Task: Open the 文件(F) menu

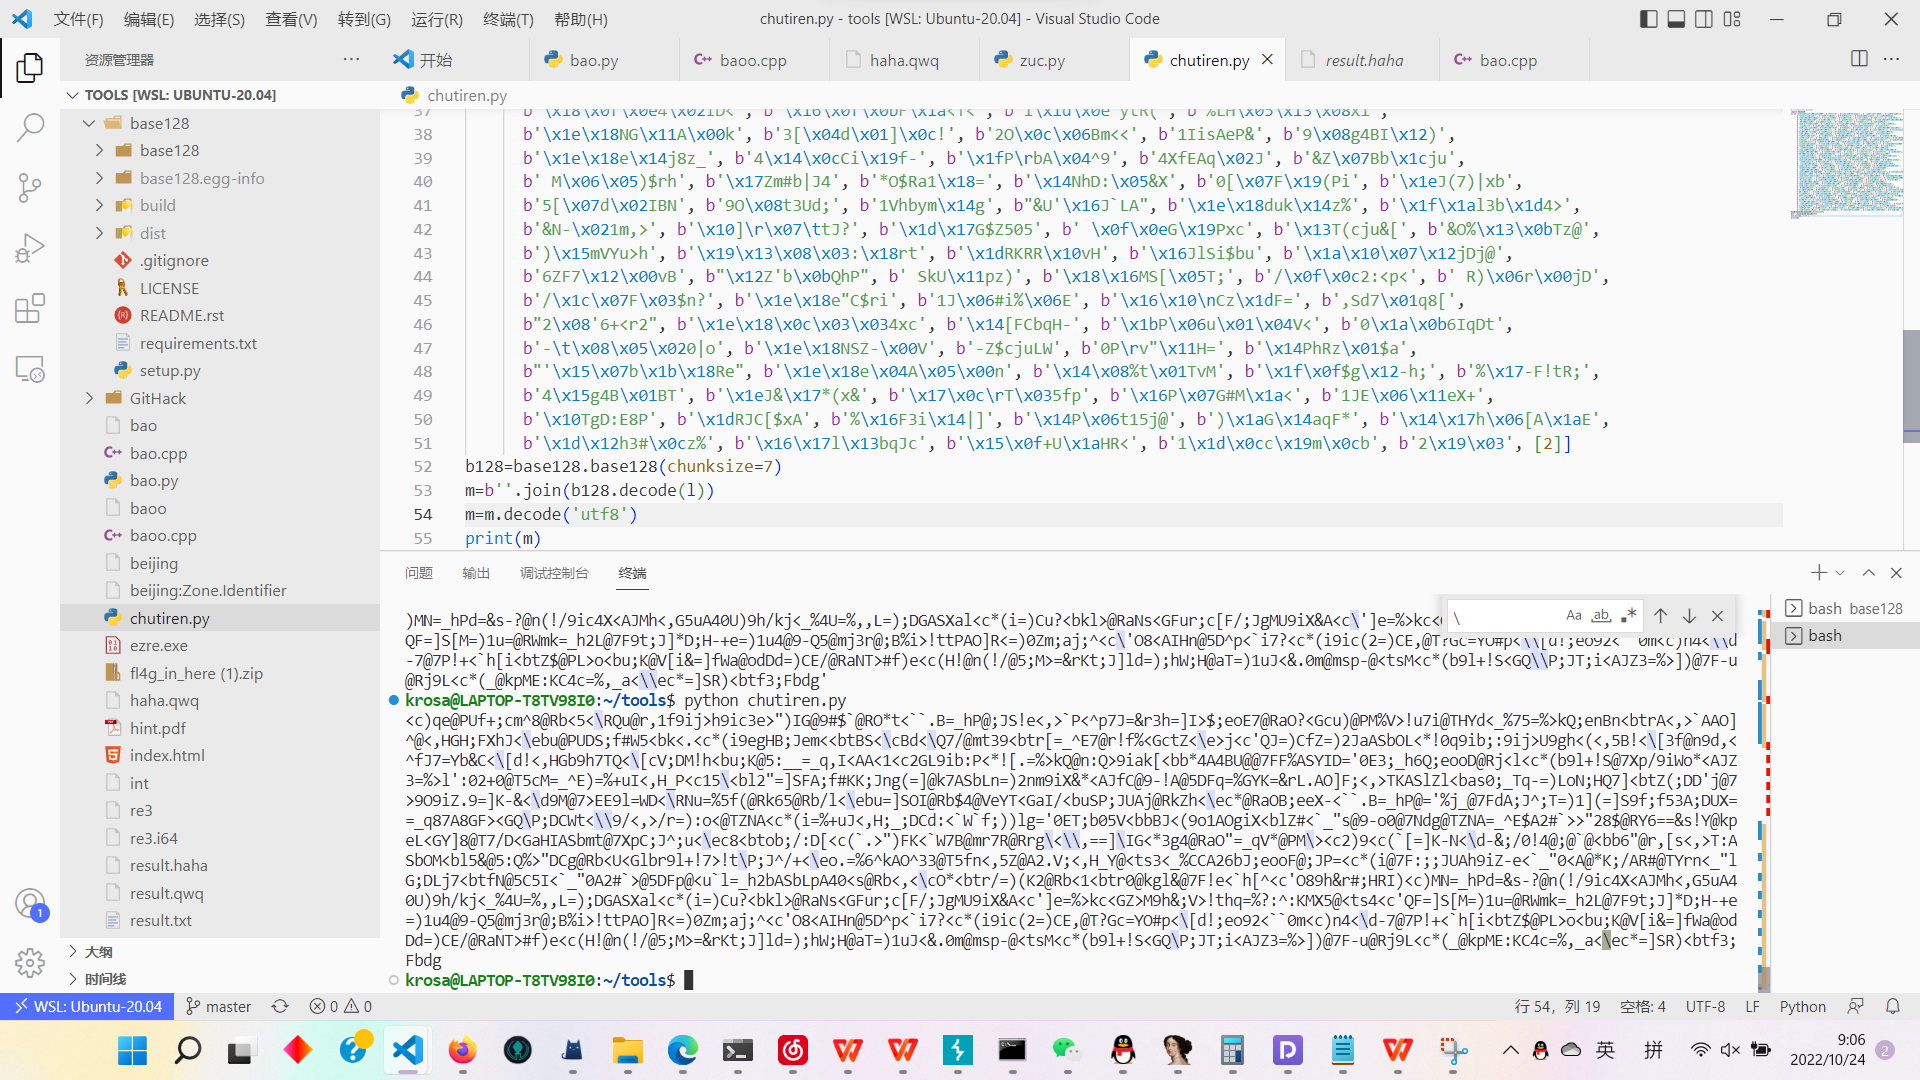Action: pos(78,19)
